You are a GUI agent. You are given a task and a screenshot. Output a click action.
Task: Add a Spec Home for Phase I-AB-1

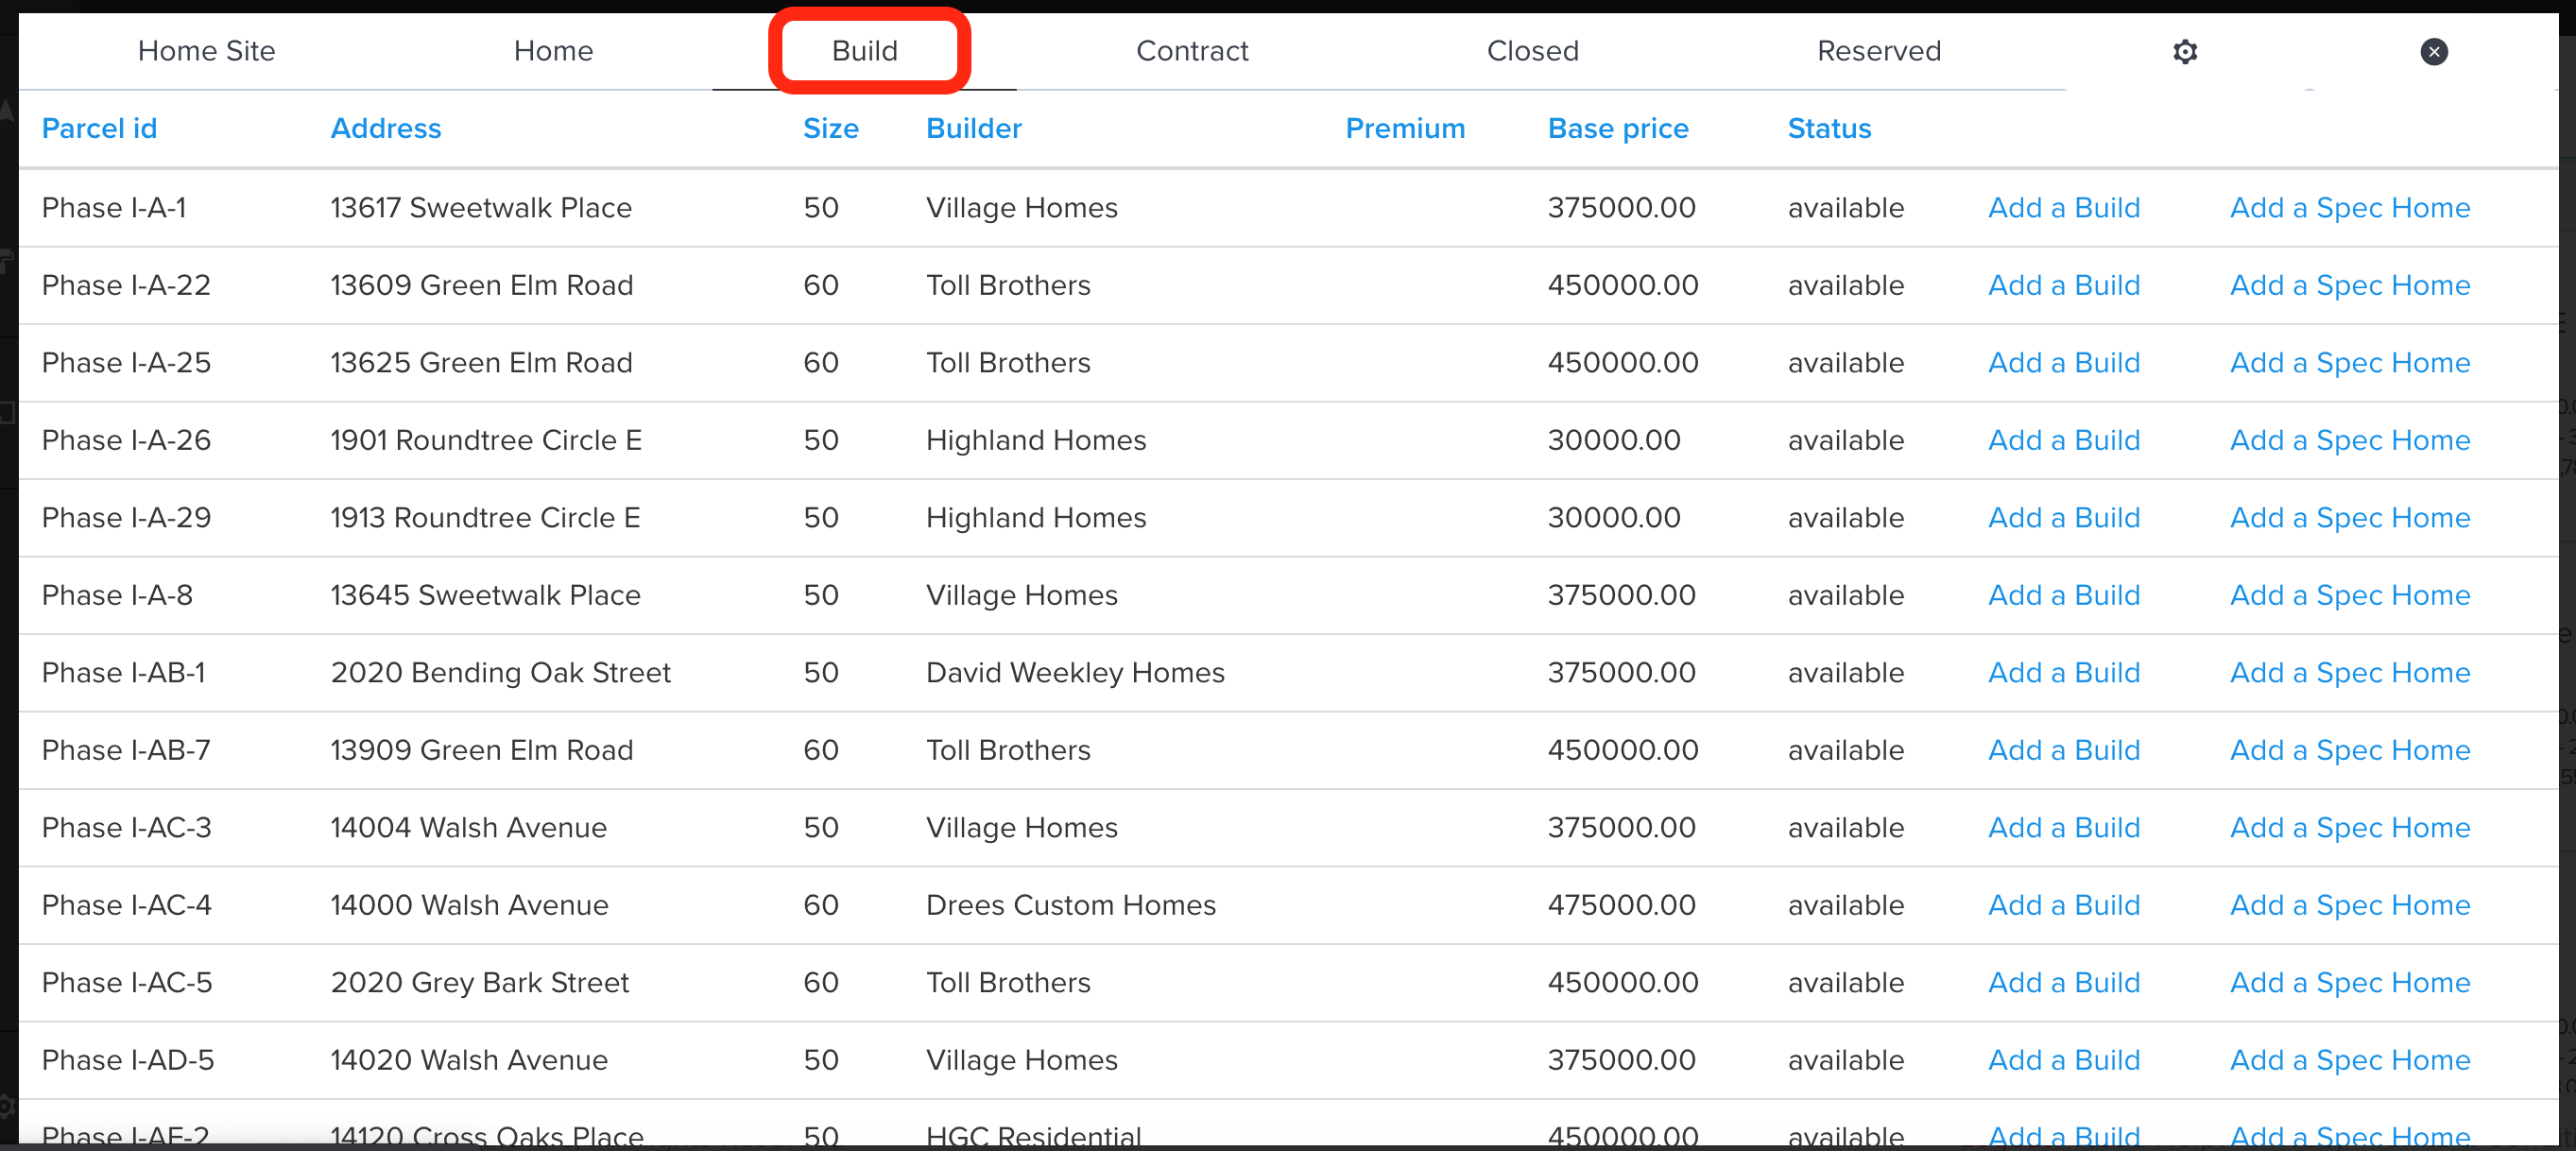click(2349, 672)
